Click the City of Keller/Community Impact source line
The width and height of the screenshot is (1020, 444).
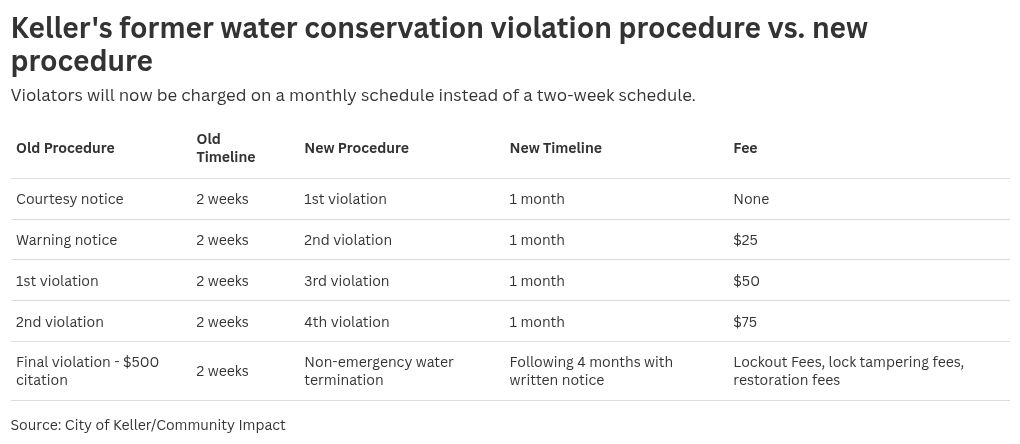click(x=148, y=425)
